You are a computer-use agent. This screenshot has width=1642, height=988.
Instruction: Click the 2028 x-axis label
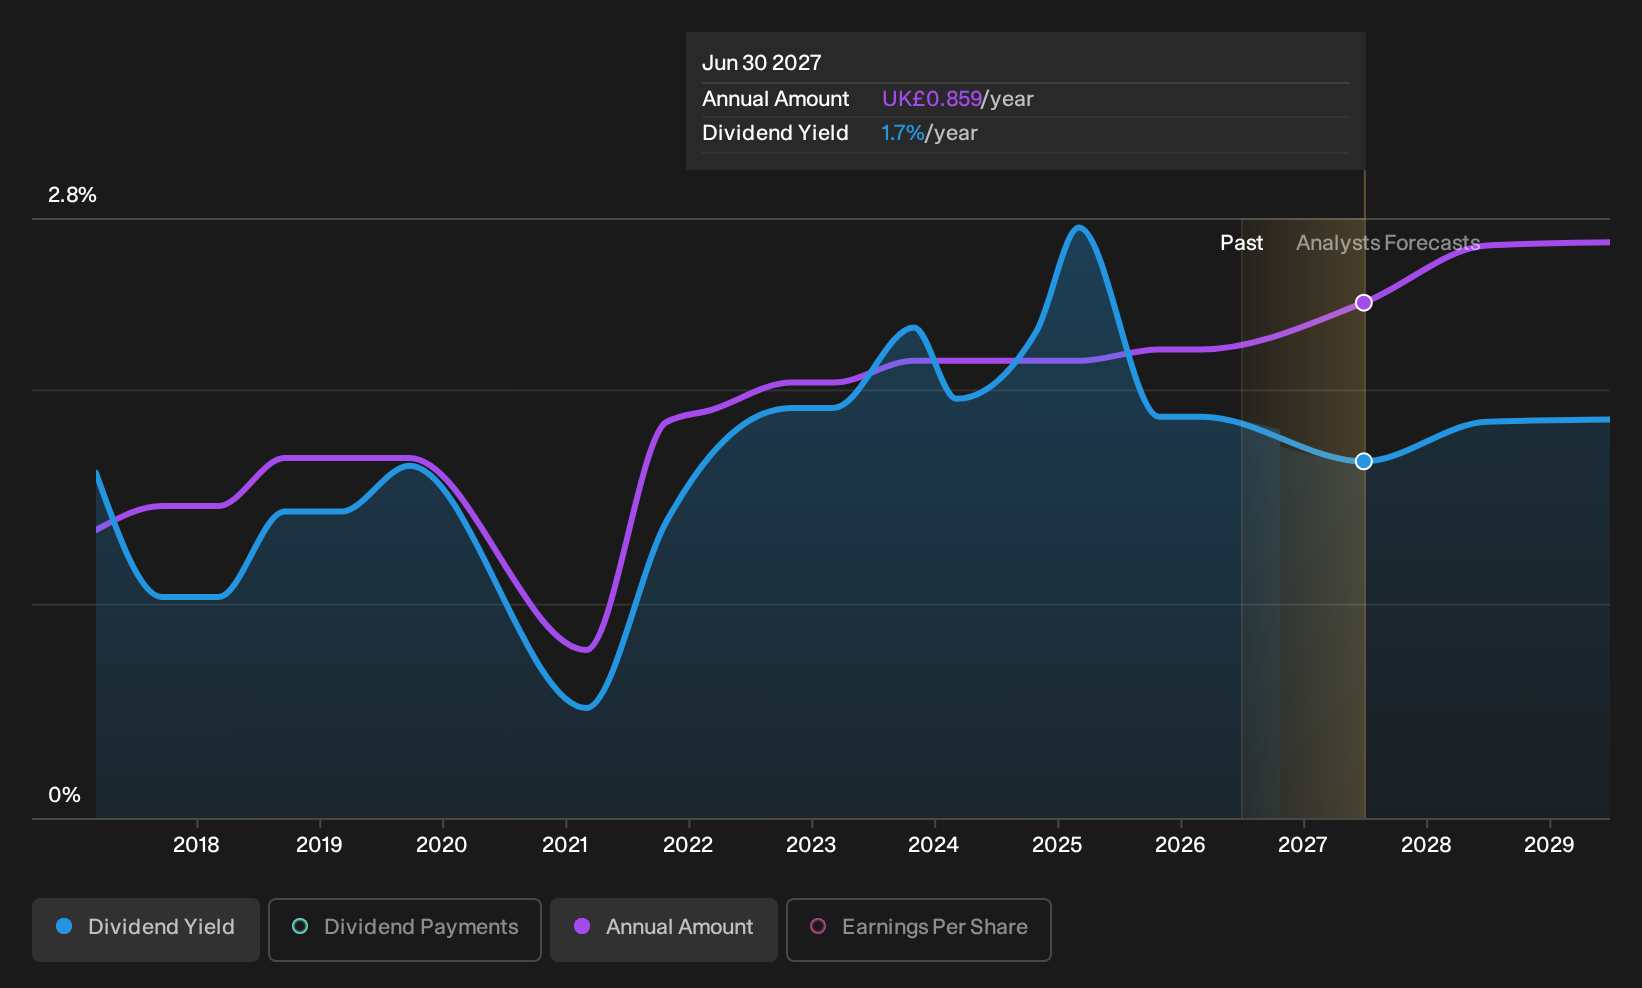tap(1426, 845)
